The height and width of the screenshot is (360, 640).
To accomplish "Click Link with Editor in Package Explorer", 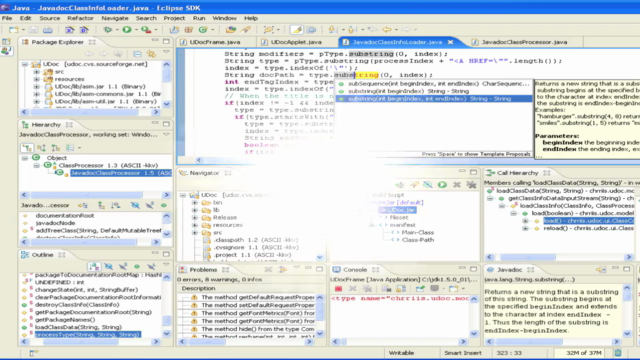I will 151,54.
